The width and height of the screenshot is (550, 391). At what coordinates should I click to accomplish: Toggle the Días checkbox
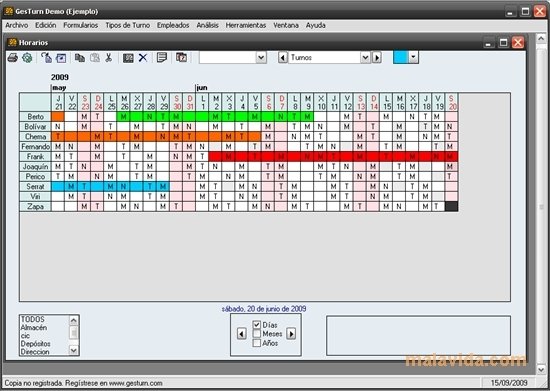[x=256, y=325]
